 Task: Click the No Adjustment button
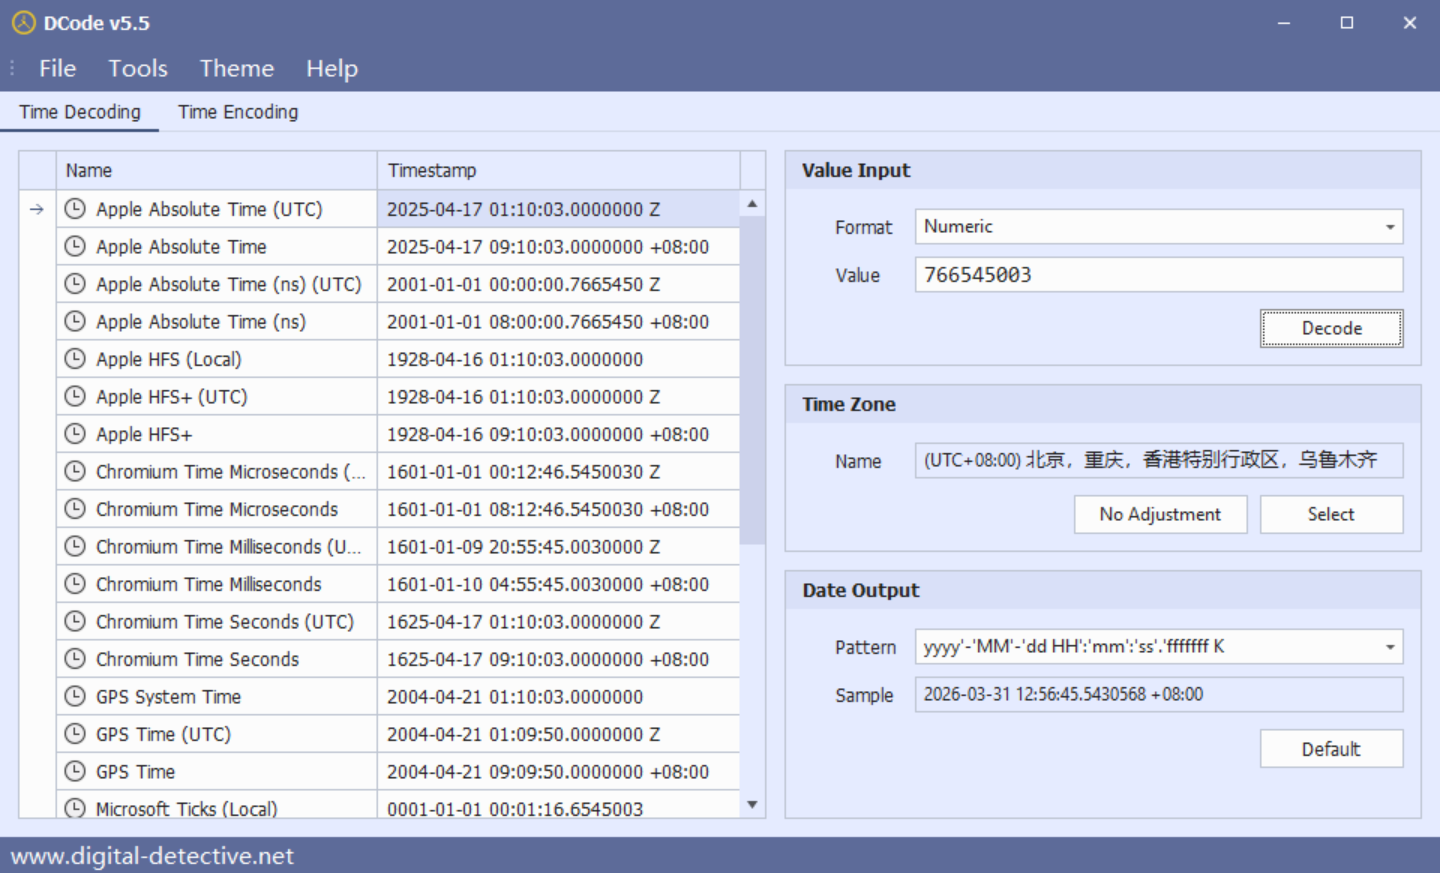click(x=1160, y=514)
